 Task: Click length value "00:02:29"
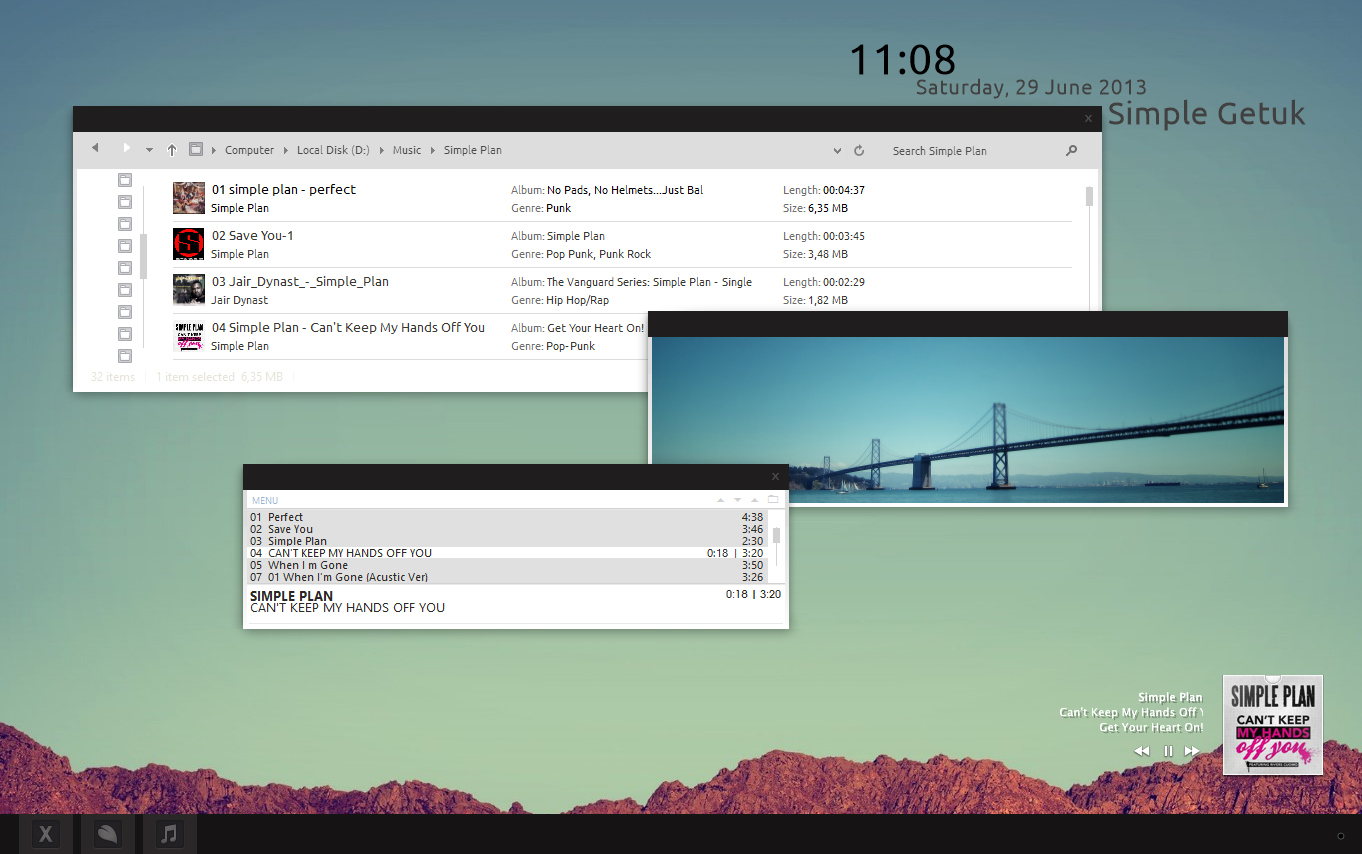pos(844,282)
